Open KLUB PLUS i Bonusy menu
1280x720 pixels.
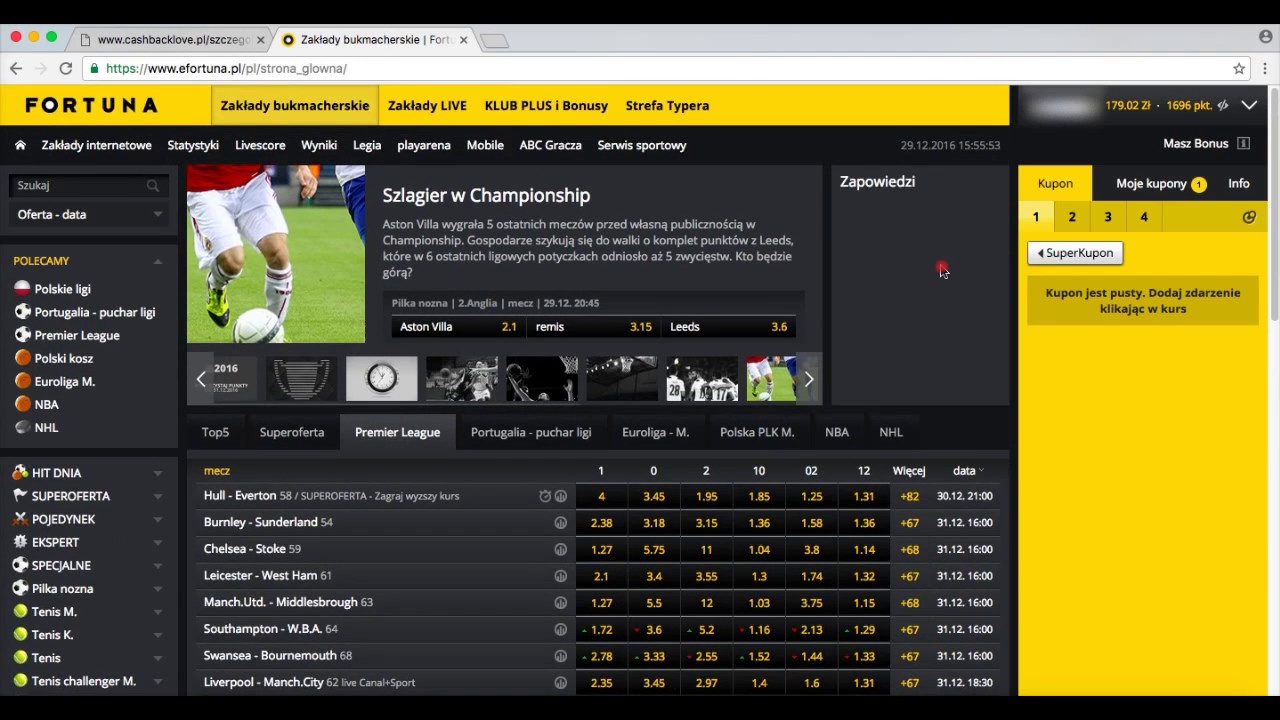pos(546,105)
